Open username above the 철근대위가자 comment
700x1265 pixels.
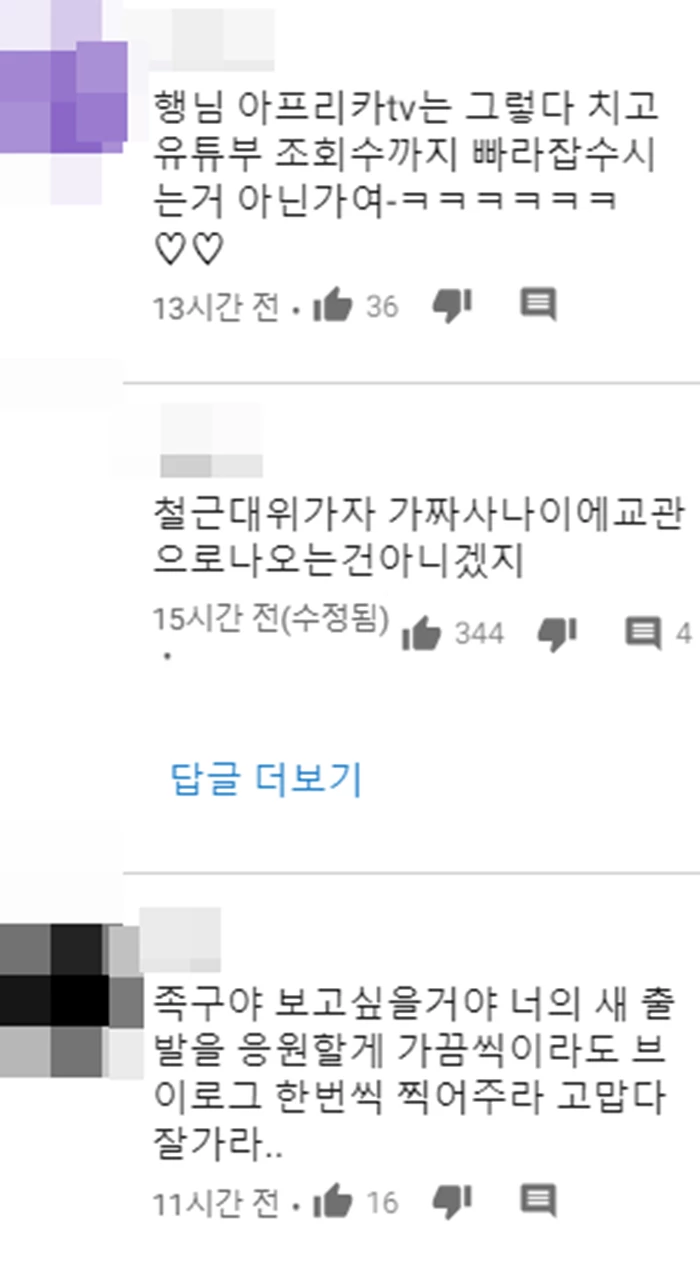pos(211,442)
